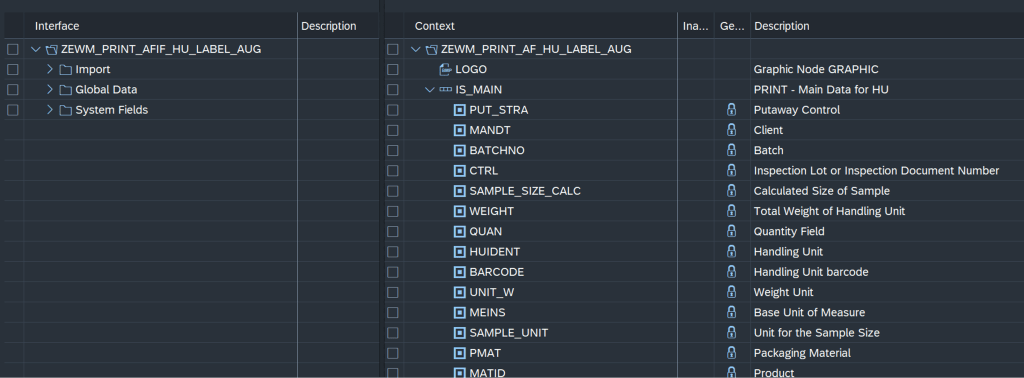
Task: Collapse the ZEWM_PRINT_AF_HU_LABEL_AUG context node
Action: pyautogui.click(x=416, y=50)
